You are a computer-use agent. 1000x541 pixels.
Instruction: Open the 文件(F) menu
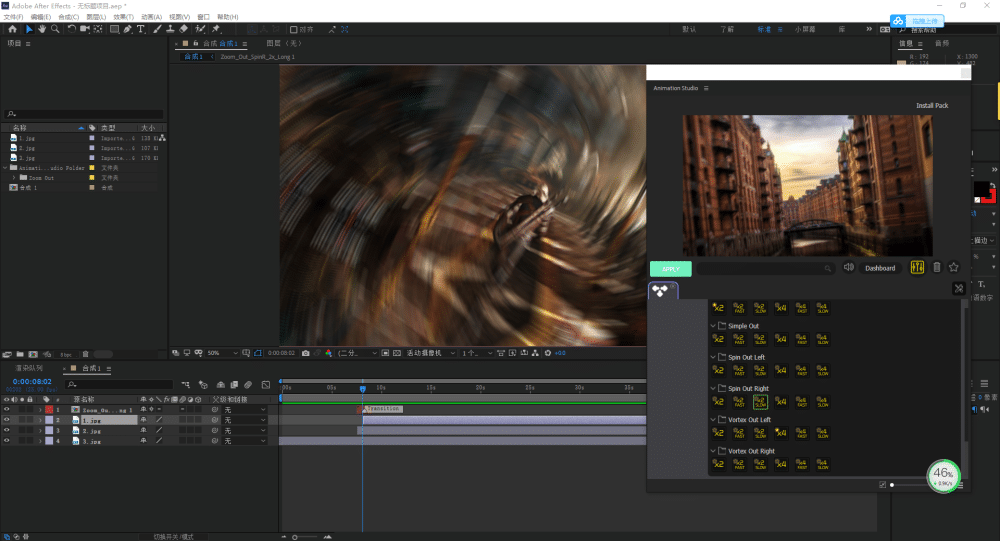tap(13, 17)
